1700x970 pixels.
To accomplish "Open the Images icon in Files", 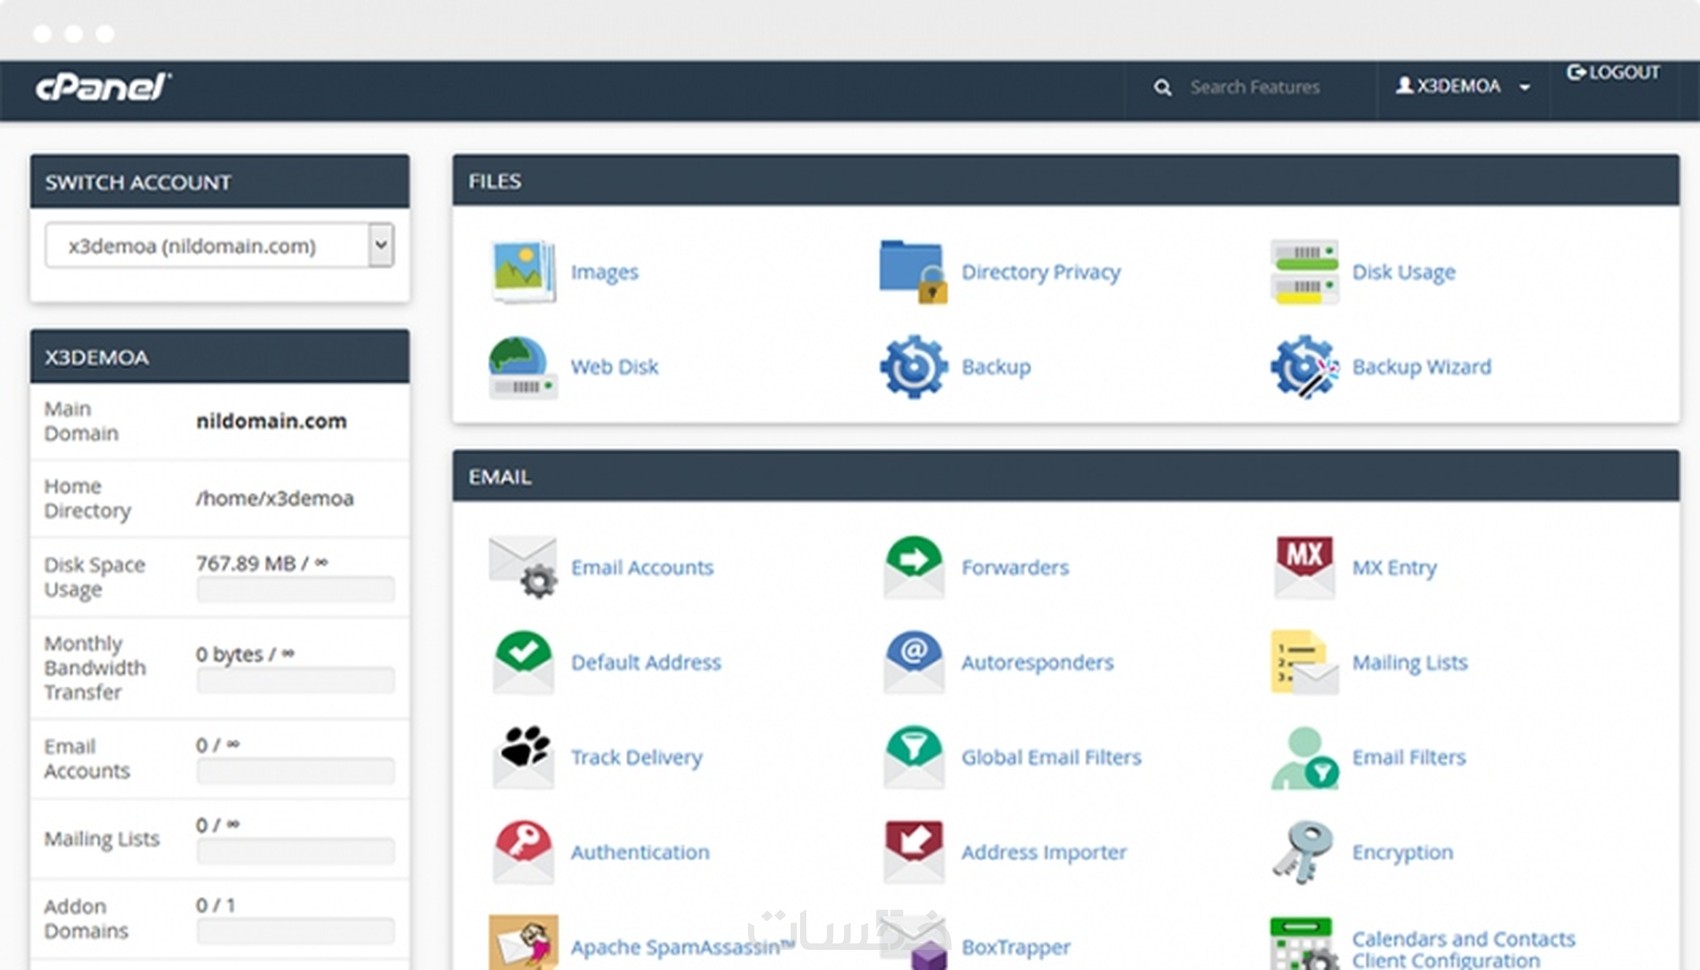I will pos(523,271).
